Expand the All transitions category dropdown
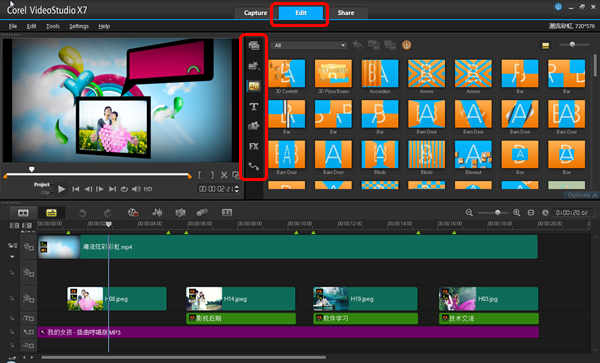Viewport: 600px width, 363px height. (309, 45)
